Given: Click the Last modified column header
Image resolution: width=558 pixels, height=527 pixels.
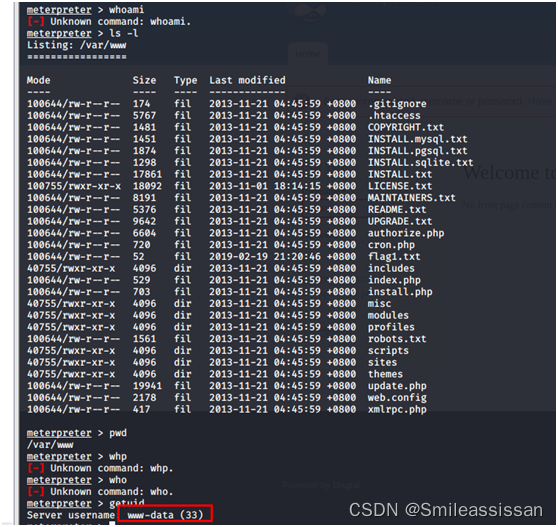Looking at the screenshot, I should (x=247, y=80).
